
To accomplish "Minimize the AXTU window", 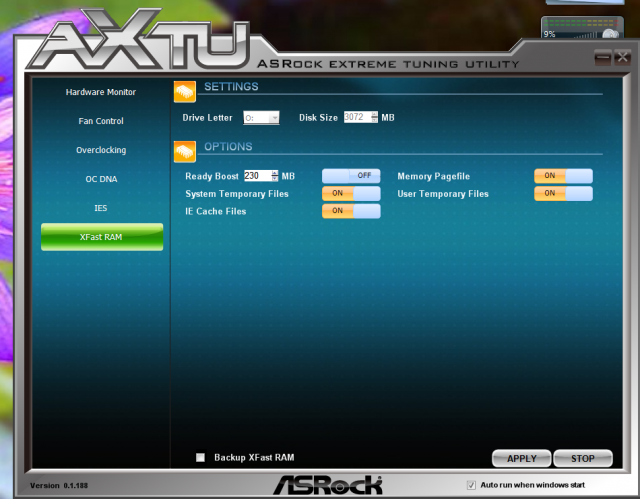I will (x=603, y=58).
